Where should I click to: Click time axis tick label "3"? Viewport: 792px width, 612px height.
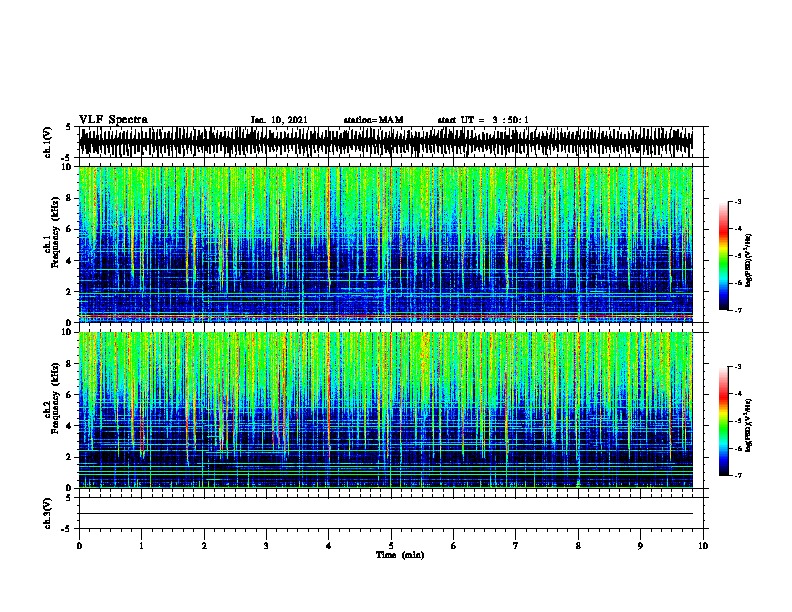pyautogui.click(x=266, y=546)
